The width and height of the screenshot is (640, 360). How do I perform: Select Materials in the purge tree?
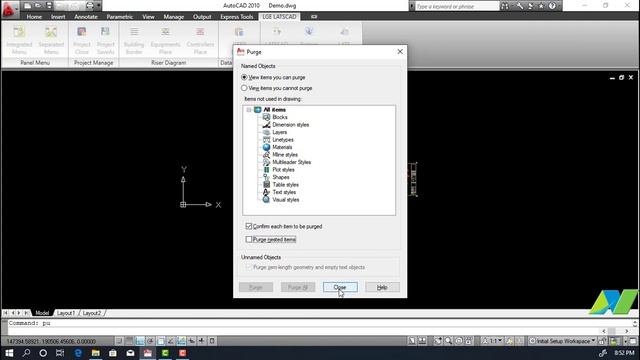pos(282,147)
